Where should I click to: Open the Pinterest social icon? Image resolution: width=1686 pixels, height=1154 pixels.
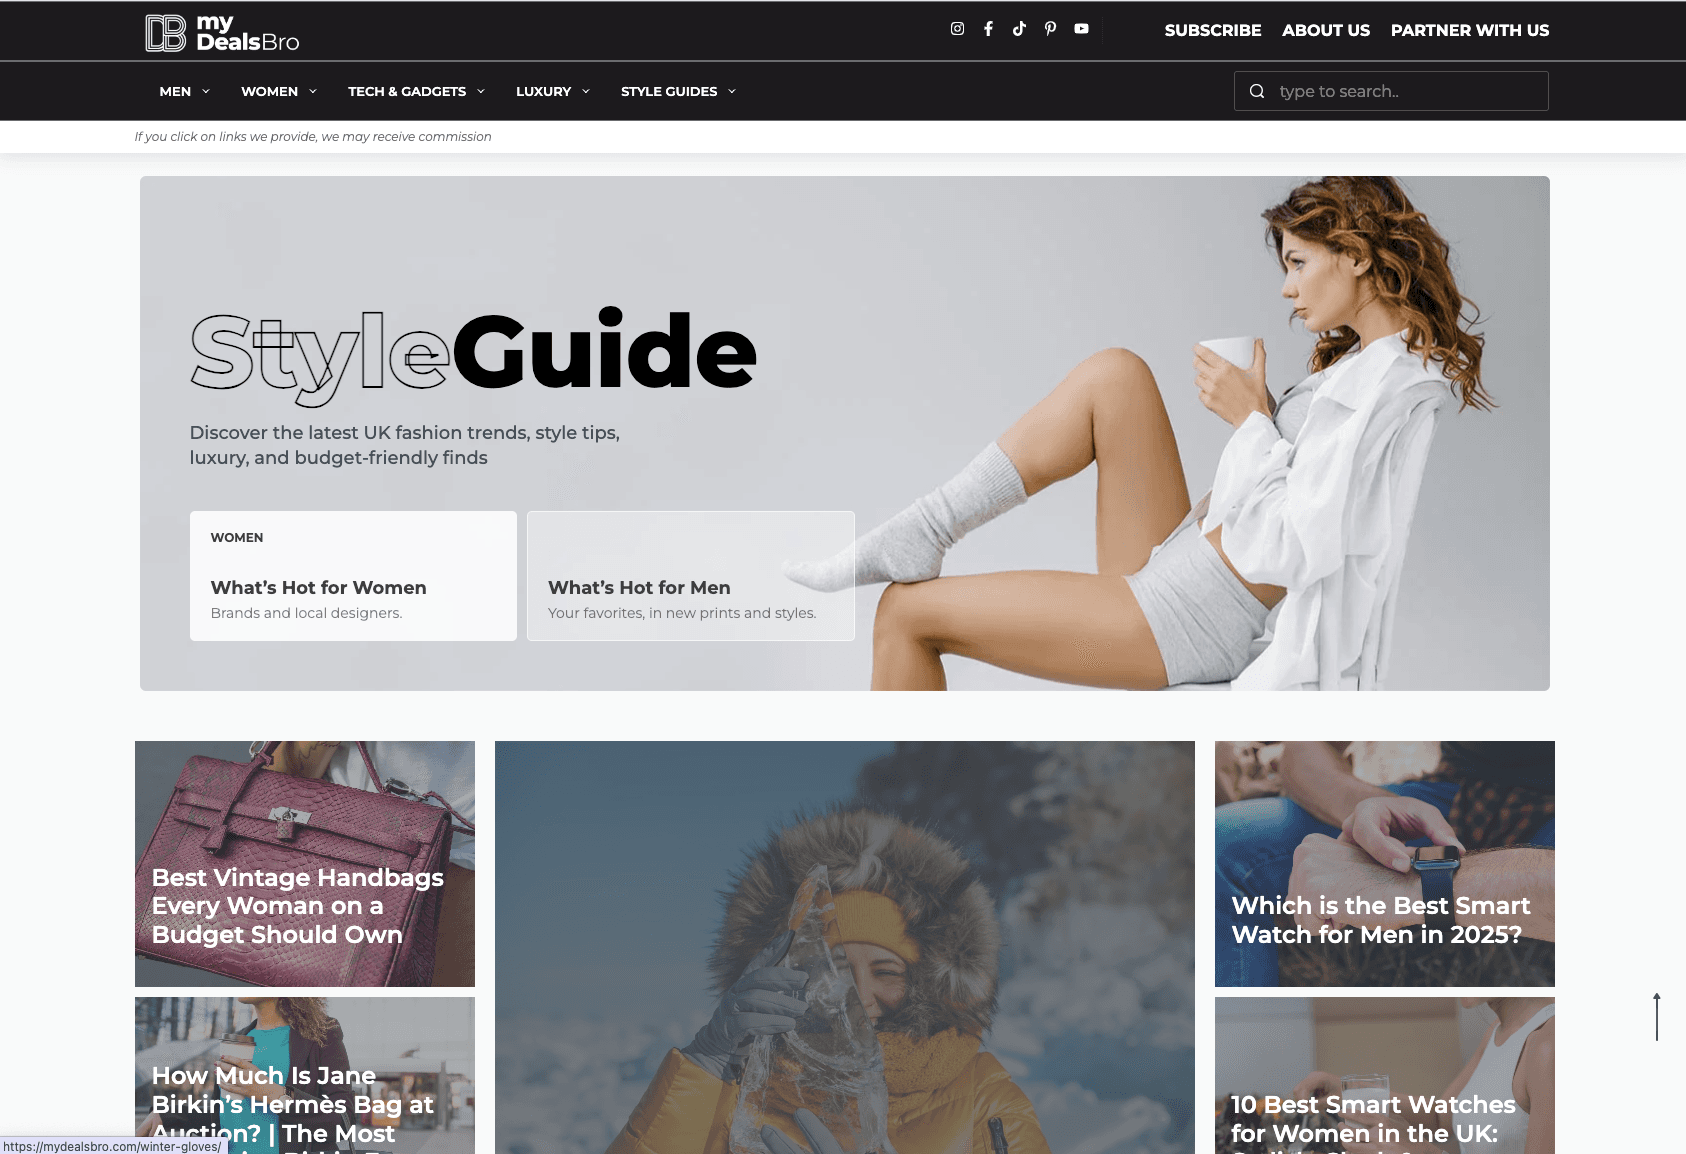[1050, 29]
